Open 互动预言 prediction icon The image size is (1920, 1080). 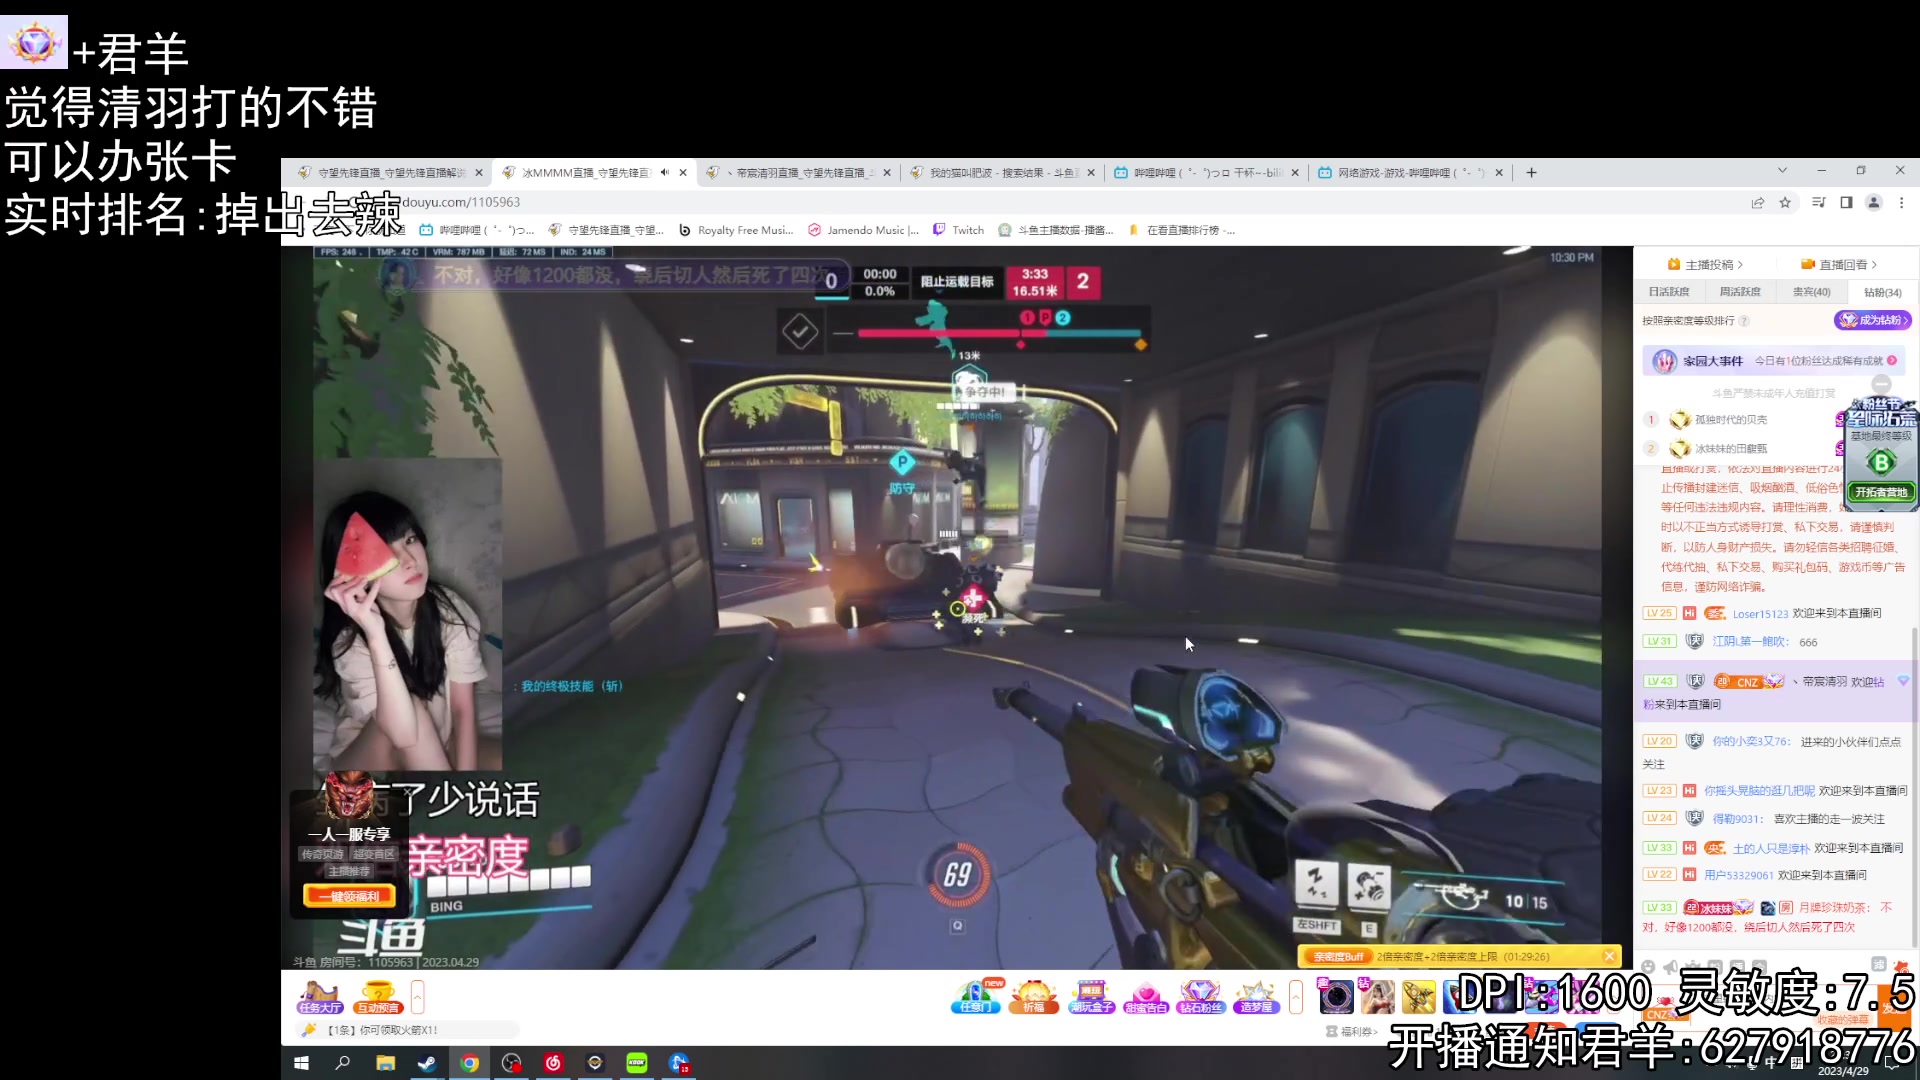tap(378, 996)
